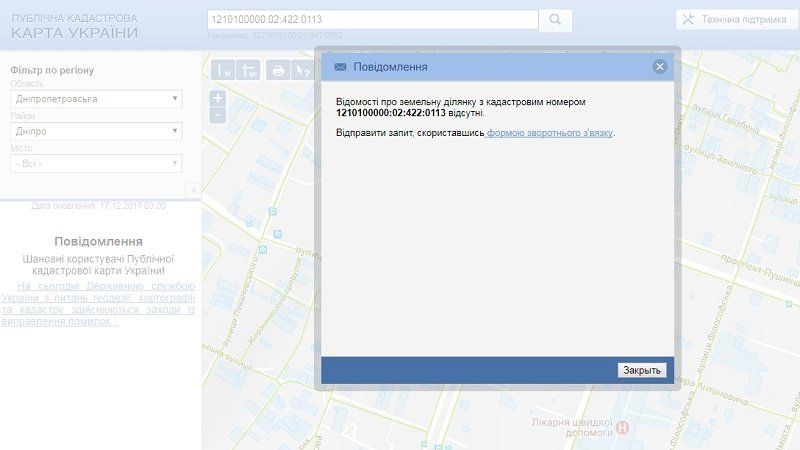
Task: Follow the формою зворотнього зв'язку link
Action: tap(549, 133)
